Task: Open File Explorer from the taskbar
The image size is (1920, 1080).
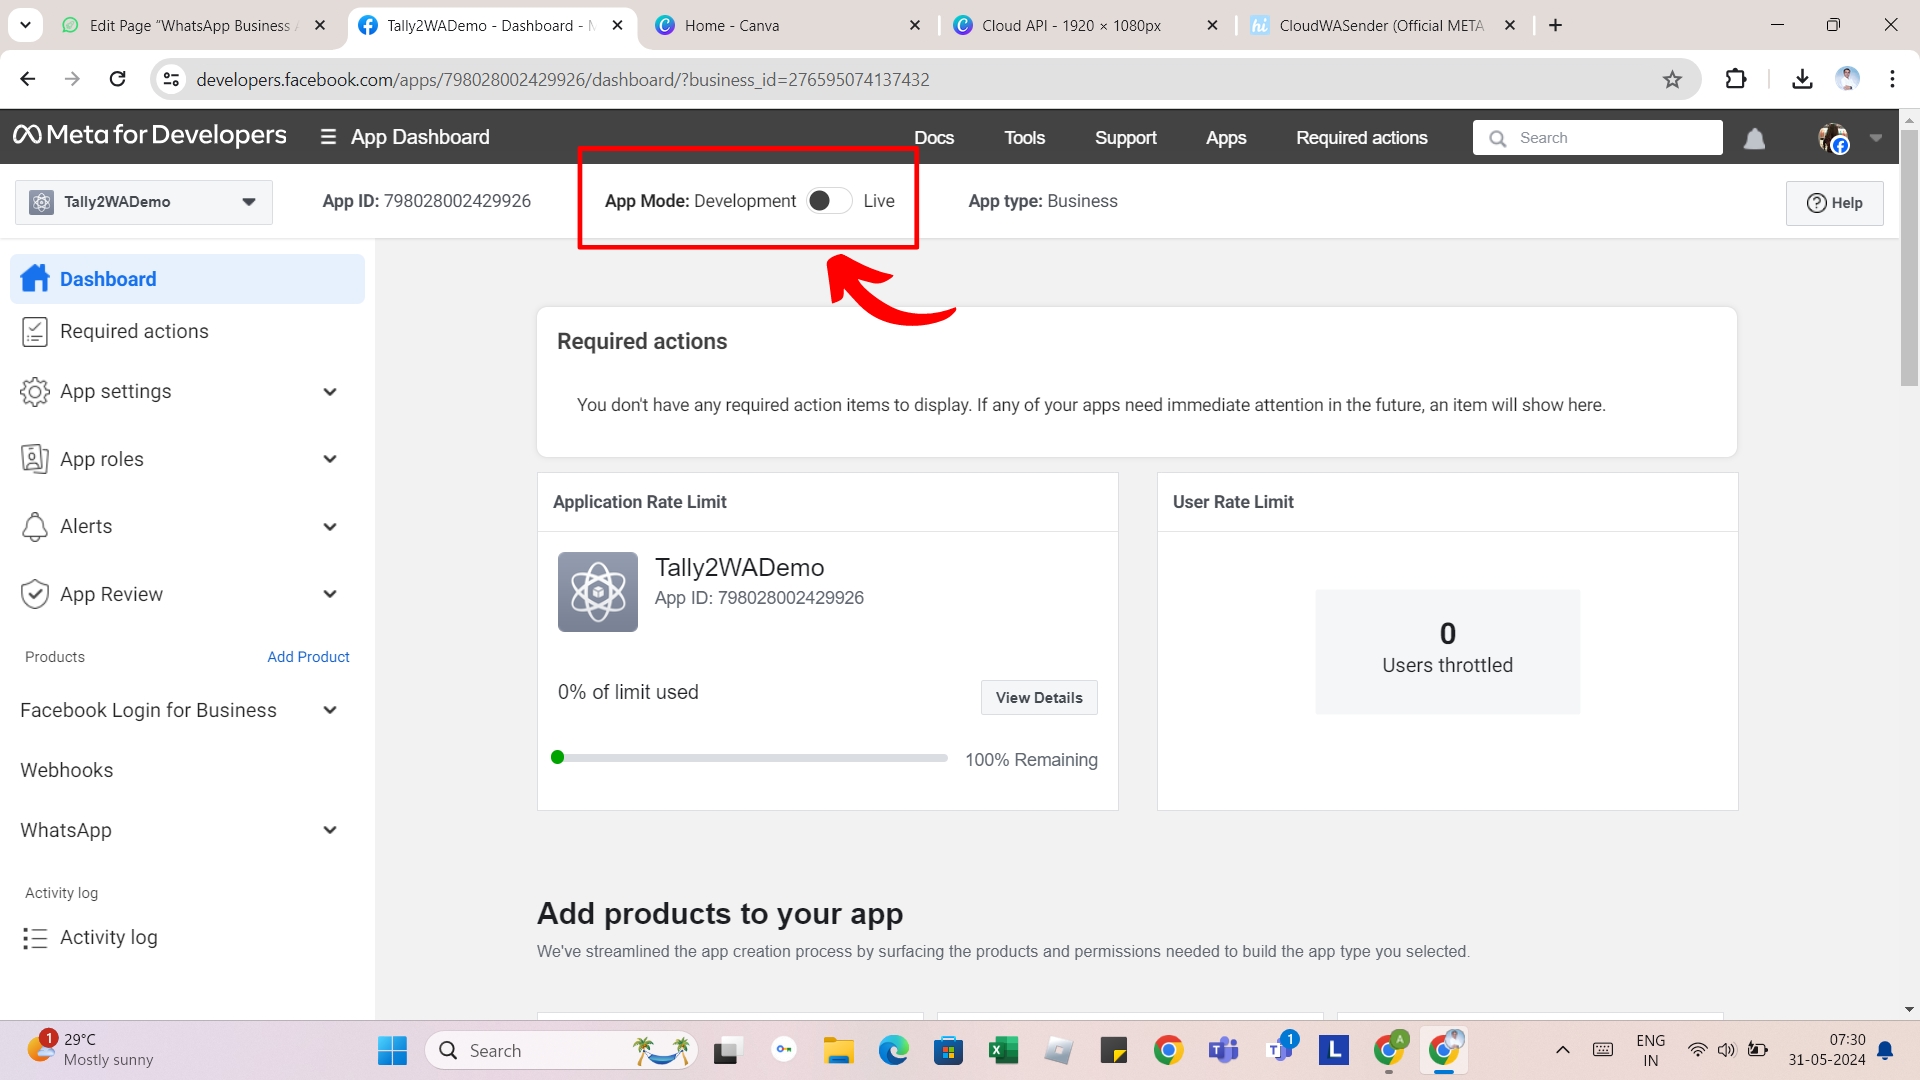Action: point(838,1050)
